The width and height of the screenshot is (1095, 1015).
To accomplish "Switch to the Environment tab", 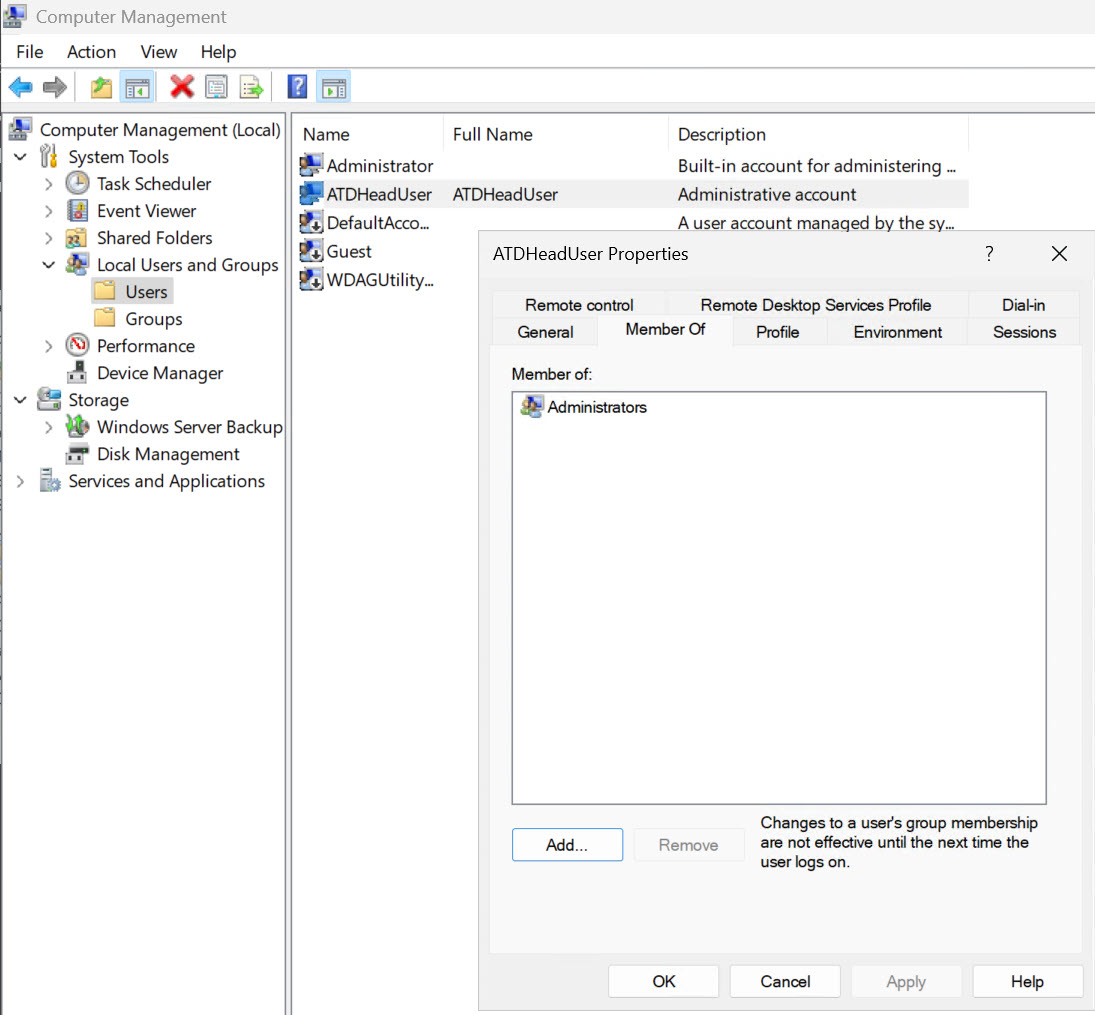I will pos(897,332).
